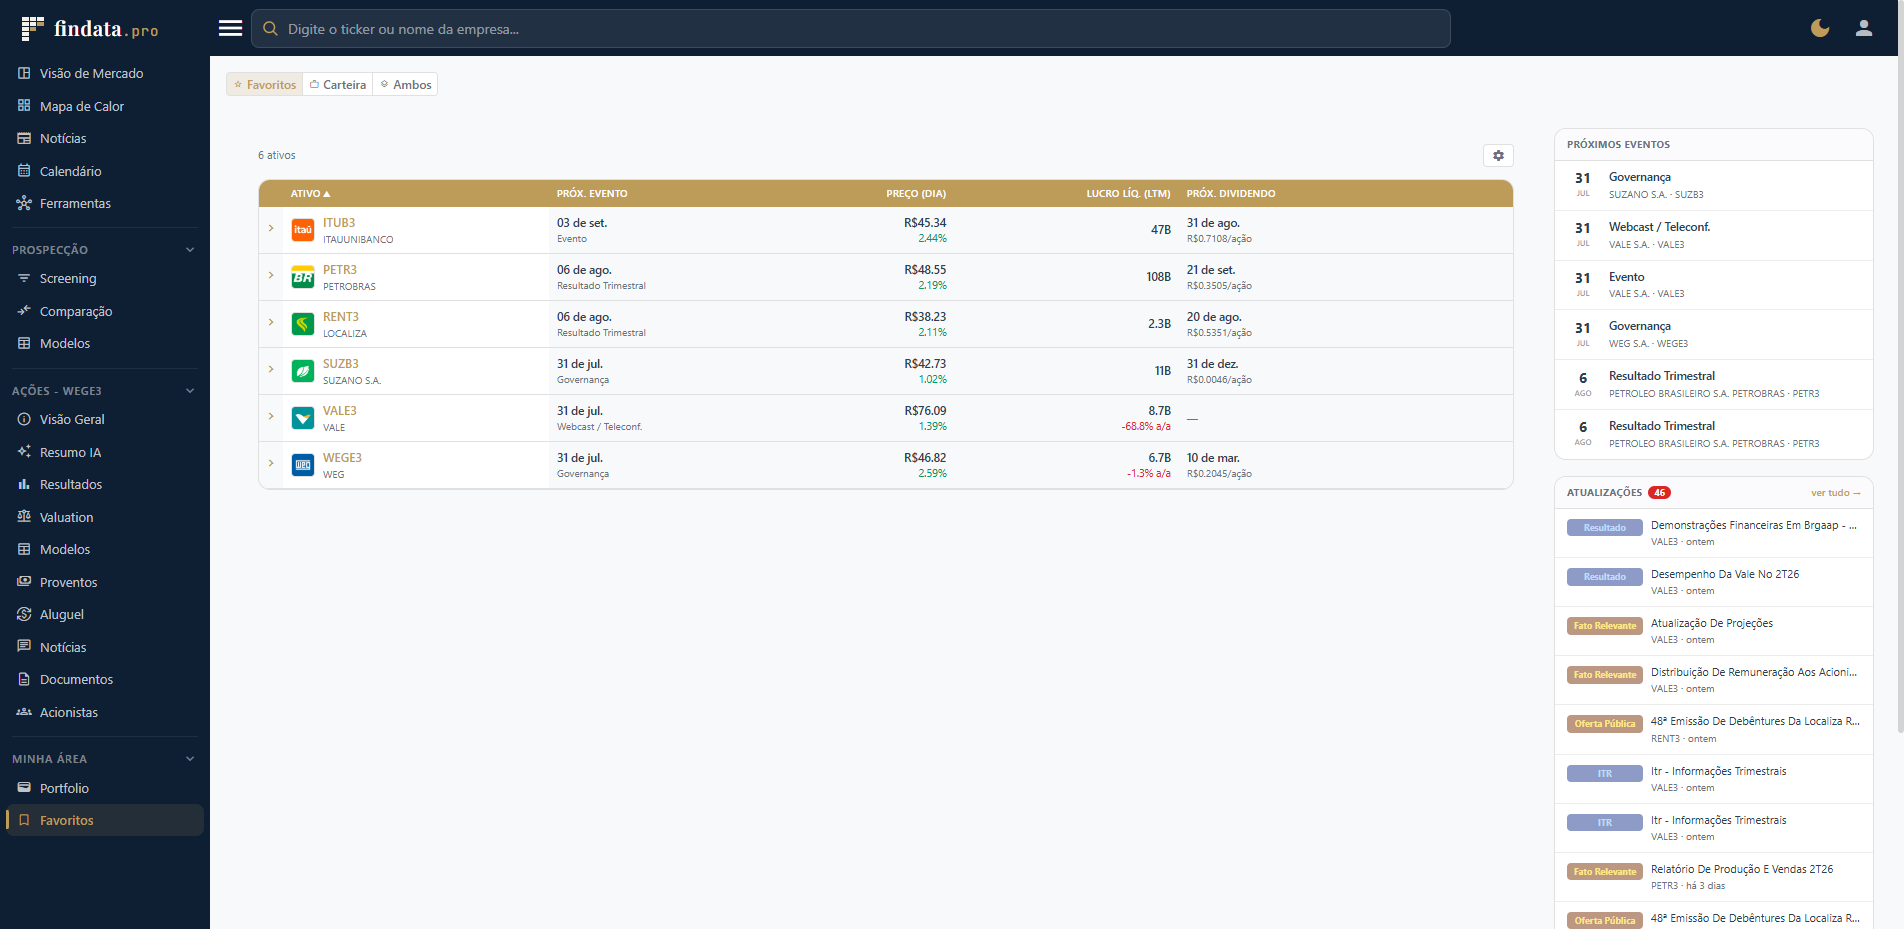Sort by Preço (Dia) column header

(x=916, y=194)
